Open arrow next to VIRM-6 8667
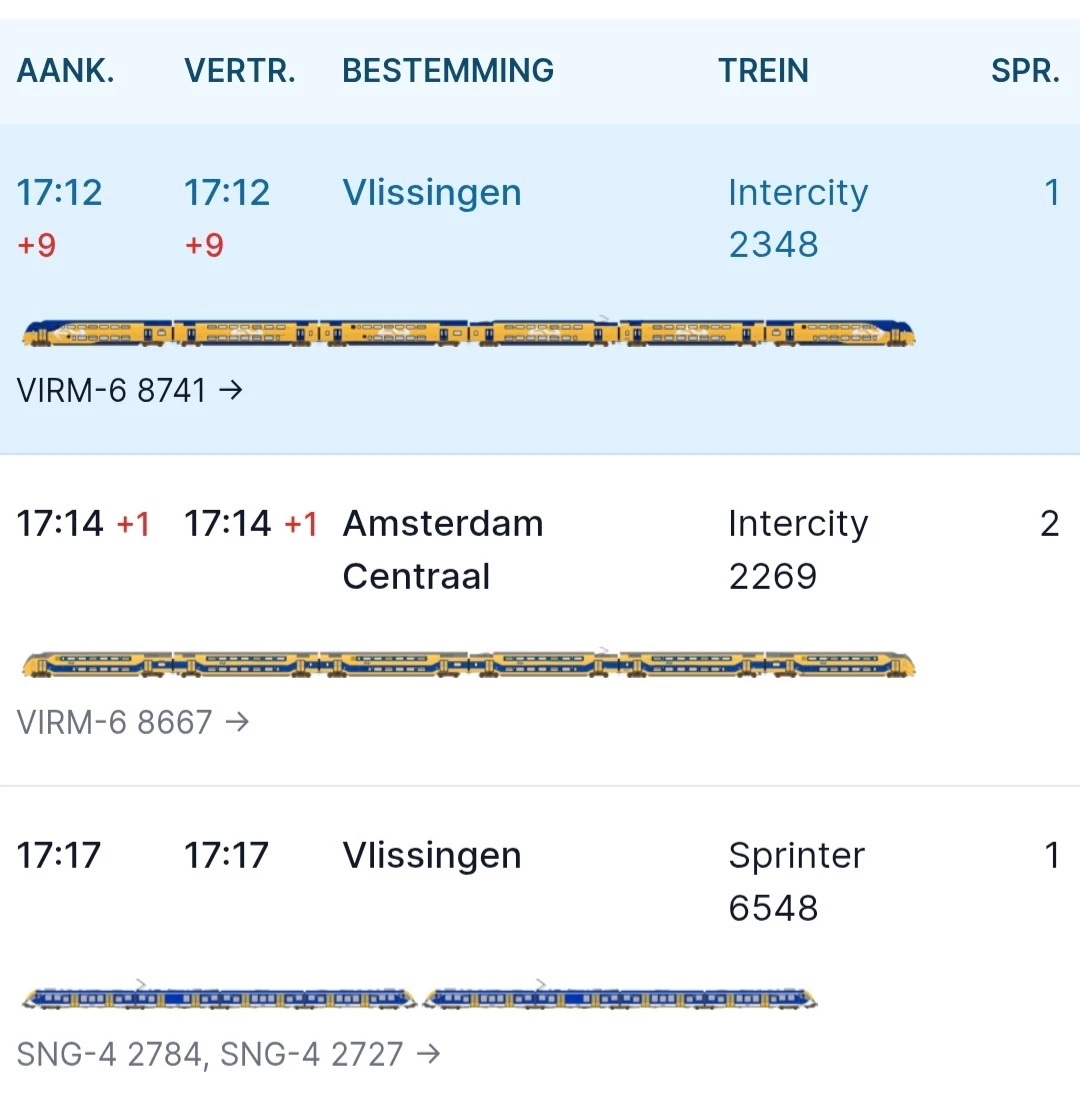 click(x=237, y=721)
